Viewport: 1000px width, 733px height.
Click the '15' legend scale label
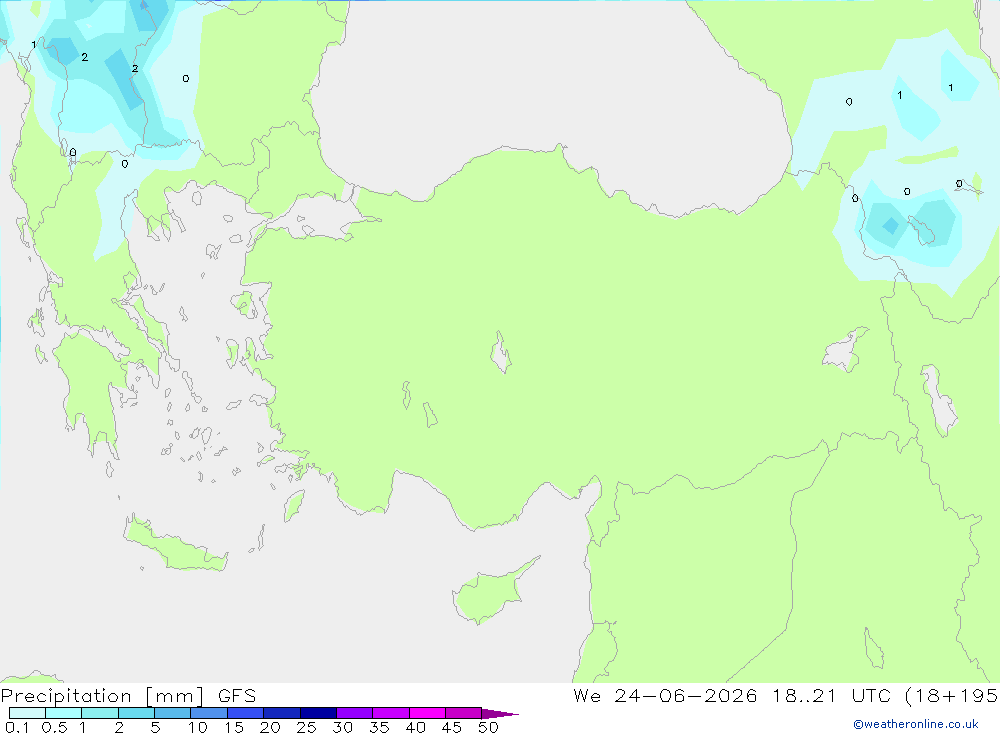click(234, 727)
